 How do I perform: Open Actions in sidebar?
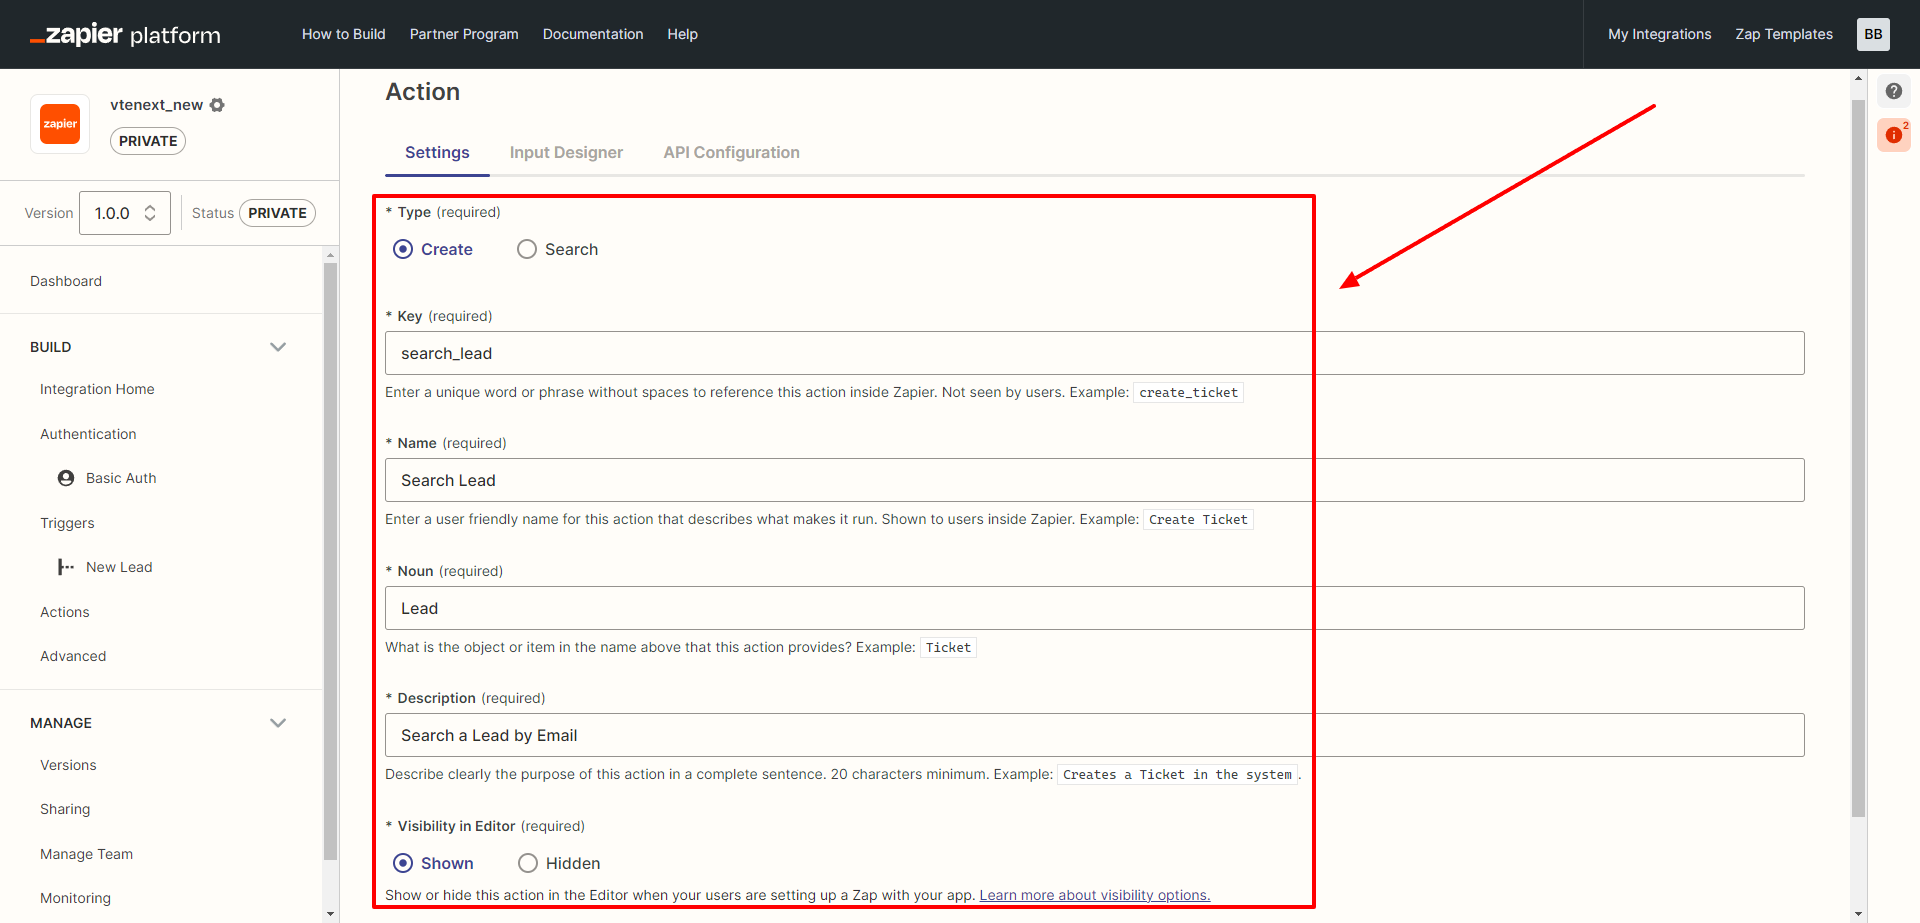(x=65, y=612)
